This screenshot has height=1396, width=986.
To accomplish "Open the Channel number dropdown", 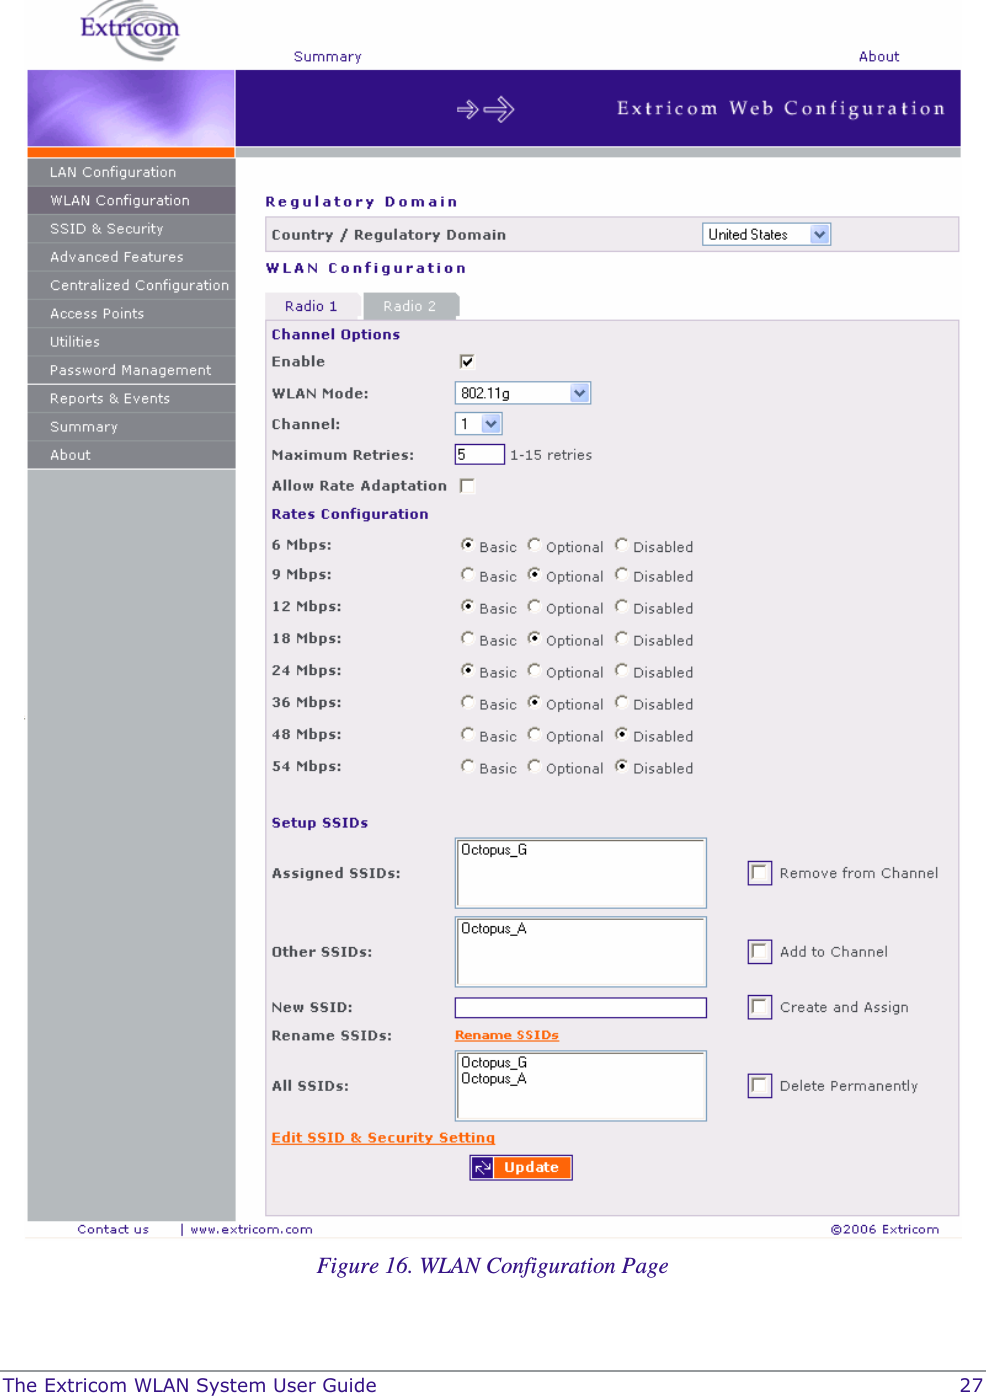I will [478, 424].
